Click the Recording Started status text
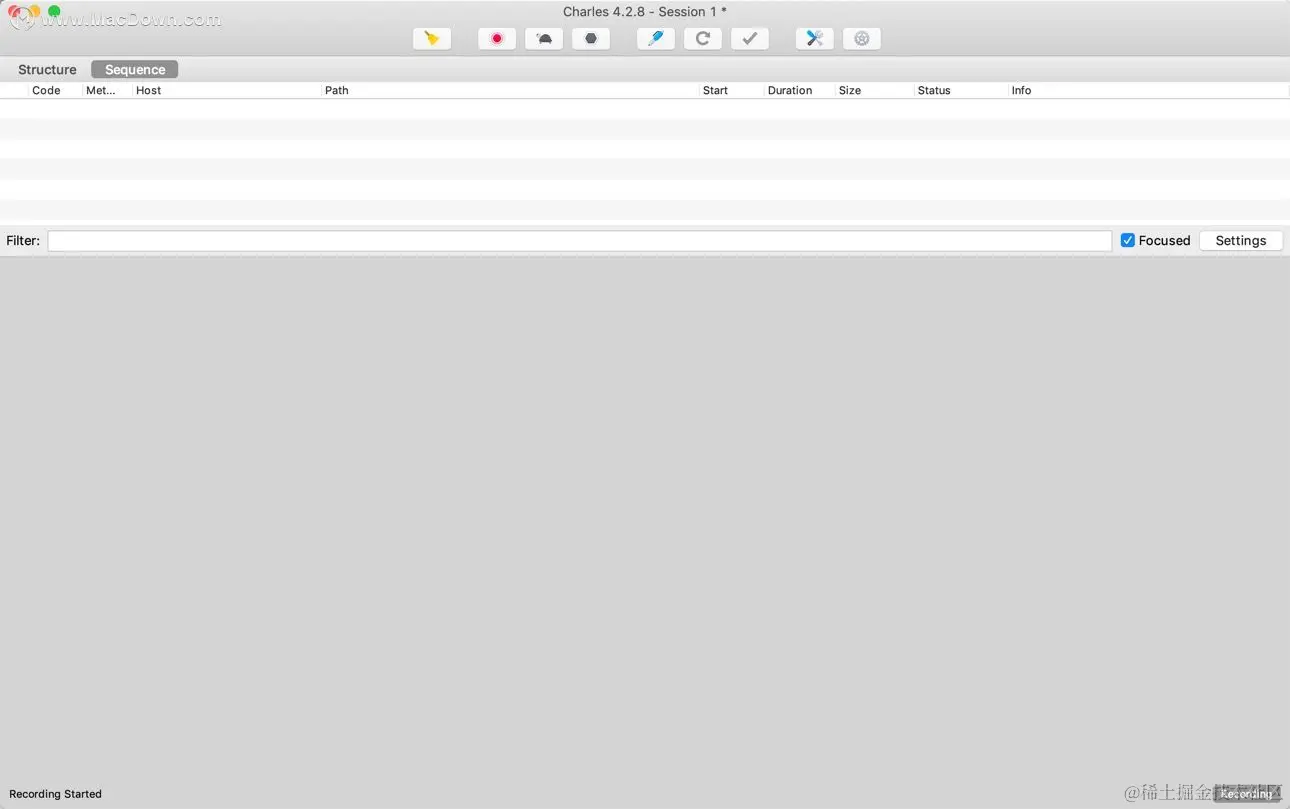The image size is (1290, 809). (x=55, y=794)
